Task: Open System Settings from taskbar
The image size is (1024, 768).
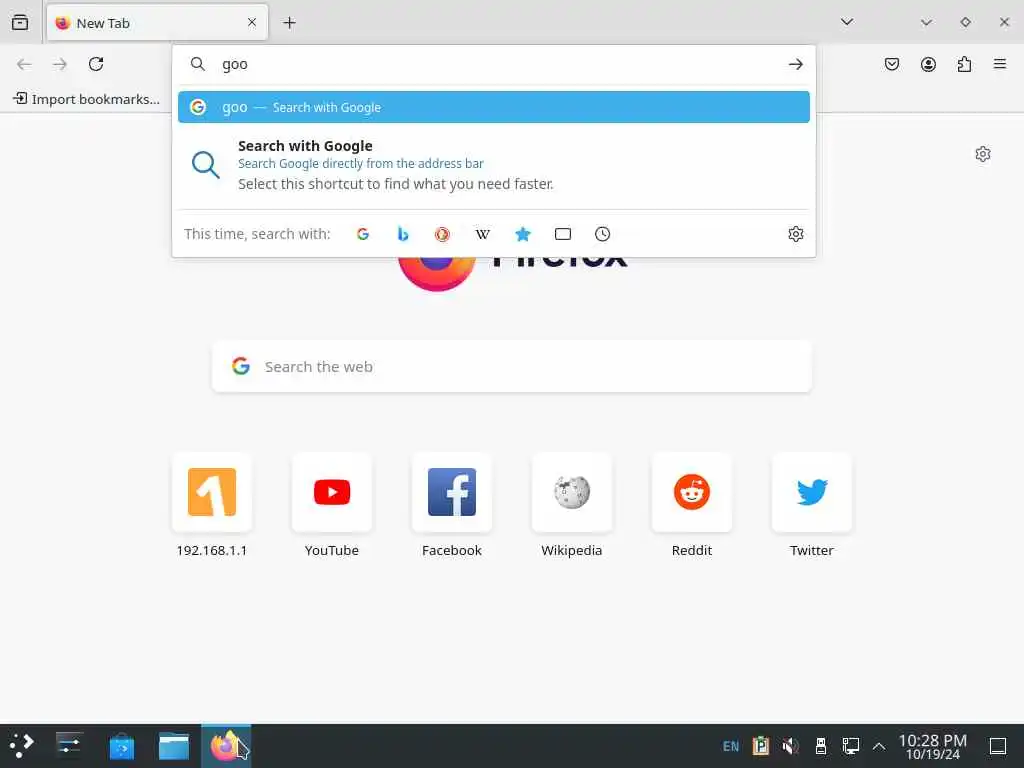Action: 69,746
